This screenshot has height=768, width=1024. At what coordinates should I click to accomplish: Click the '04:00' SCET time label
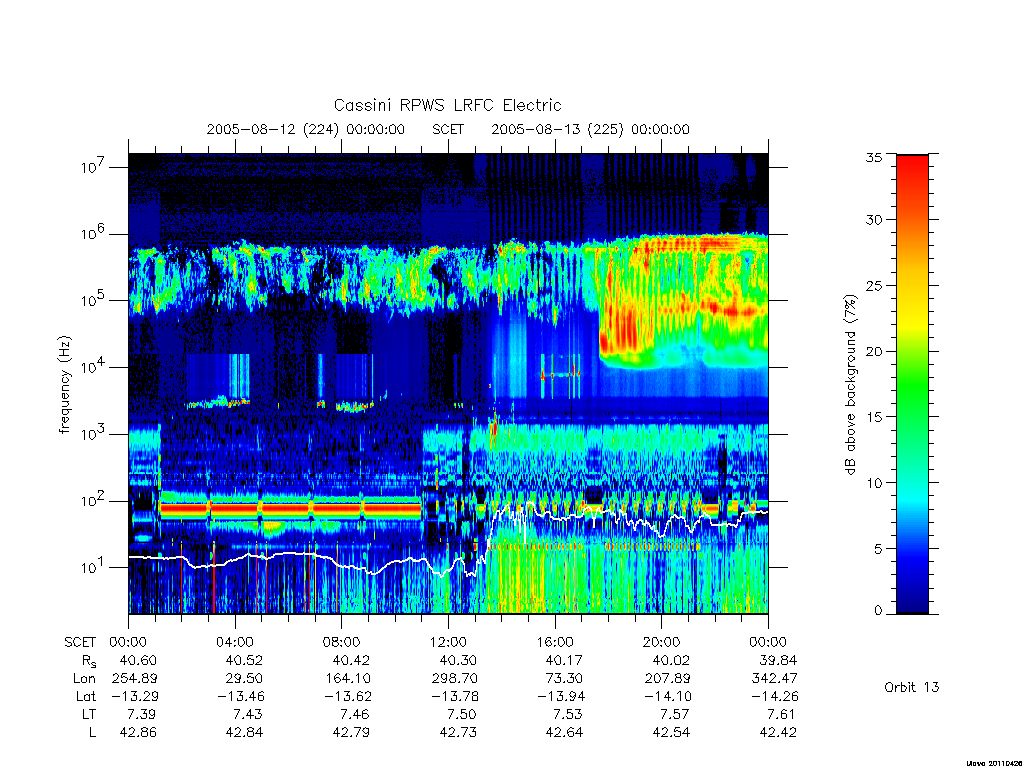coord(234,642)
